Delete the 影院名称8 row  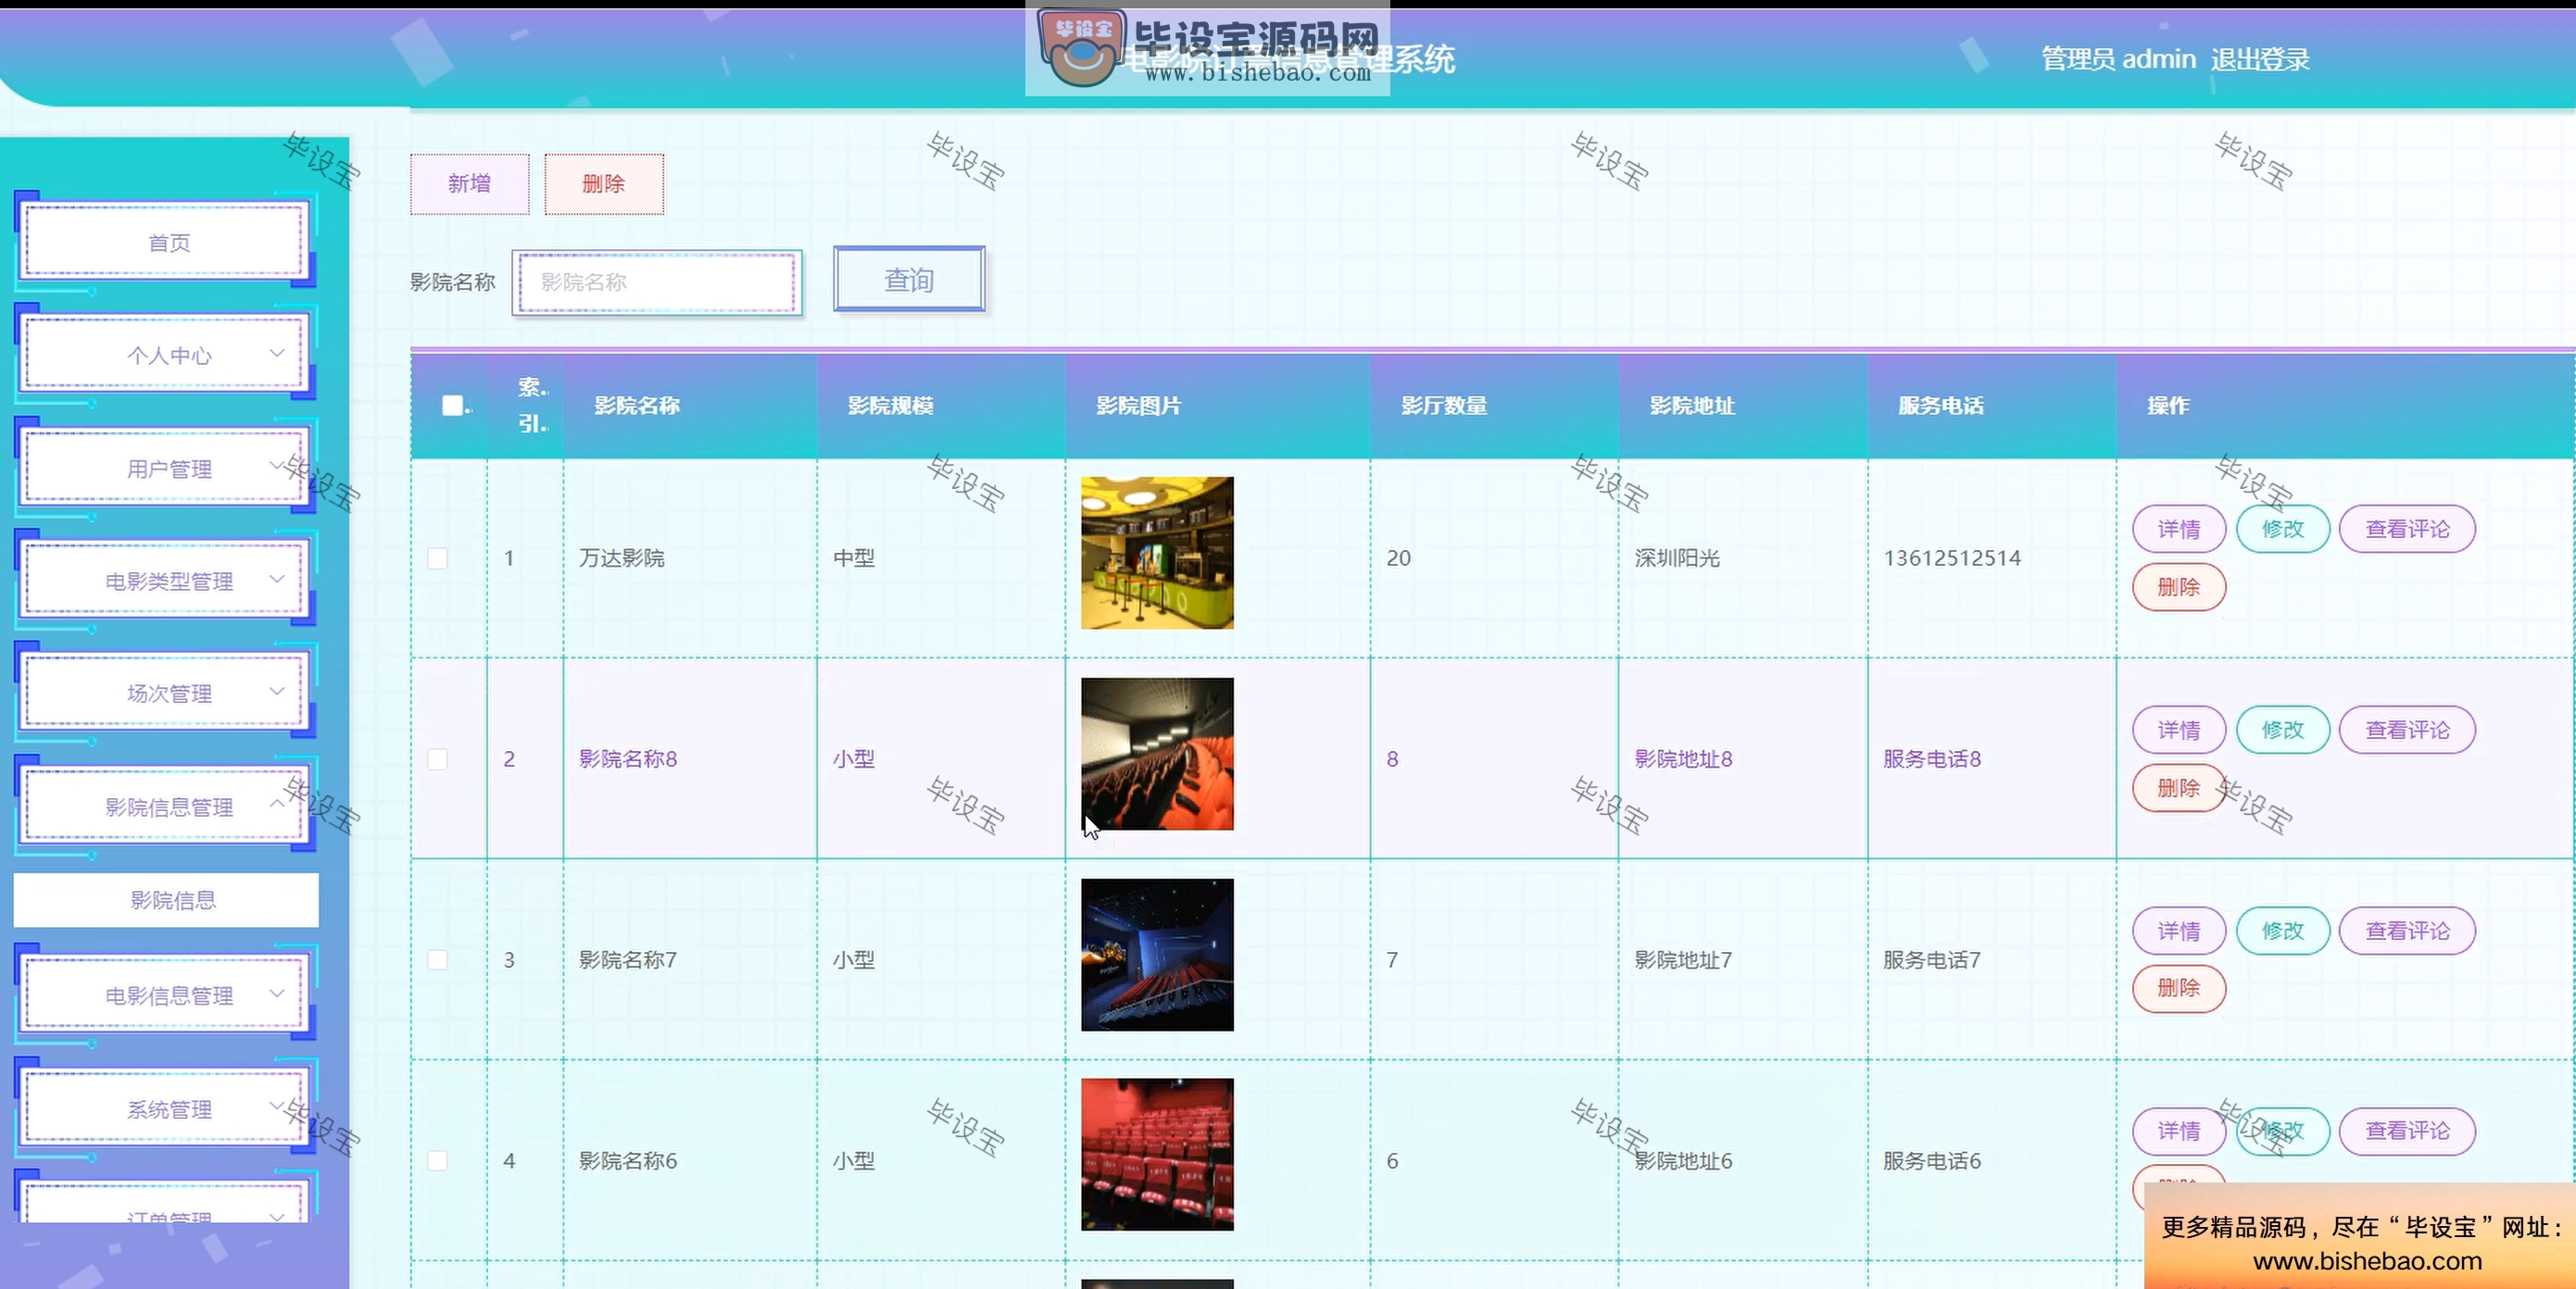point(2179,788)
